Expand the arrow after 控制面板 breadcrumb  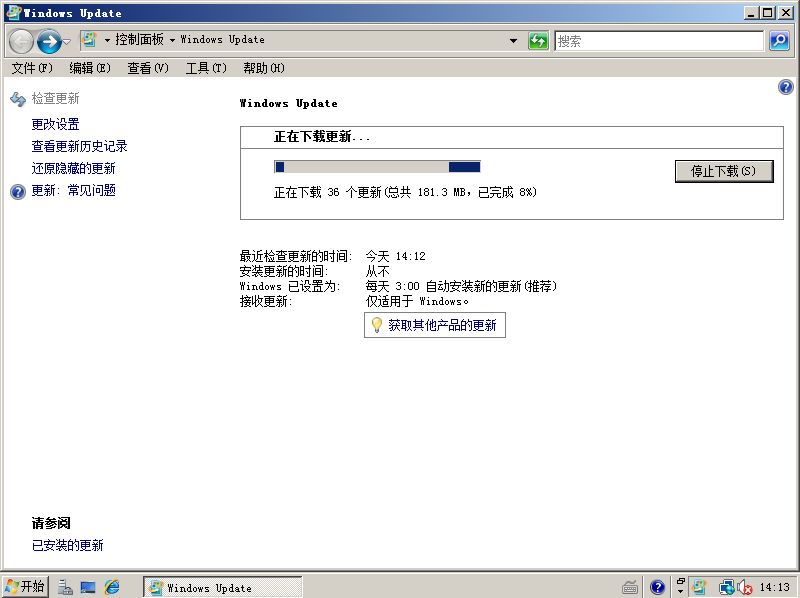(172, 40)
